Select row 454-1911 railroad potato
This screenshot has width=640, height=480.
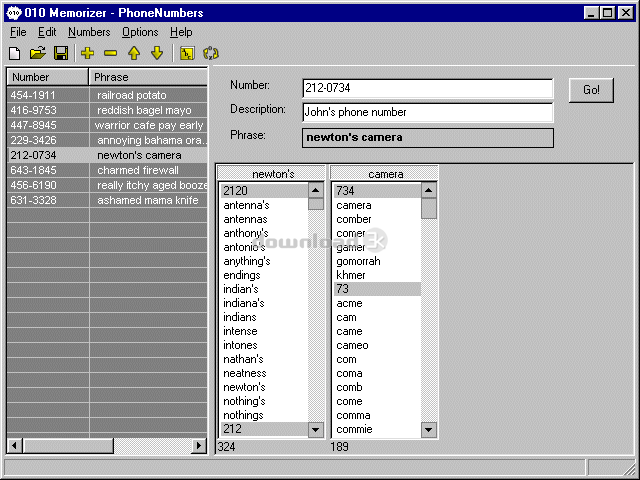point(107,95)
